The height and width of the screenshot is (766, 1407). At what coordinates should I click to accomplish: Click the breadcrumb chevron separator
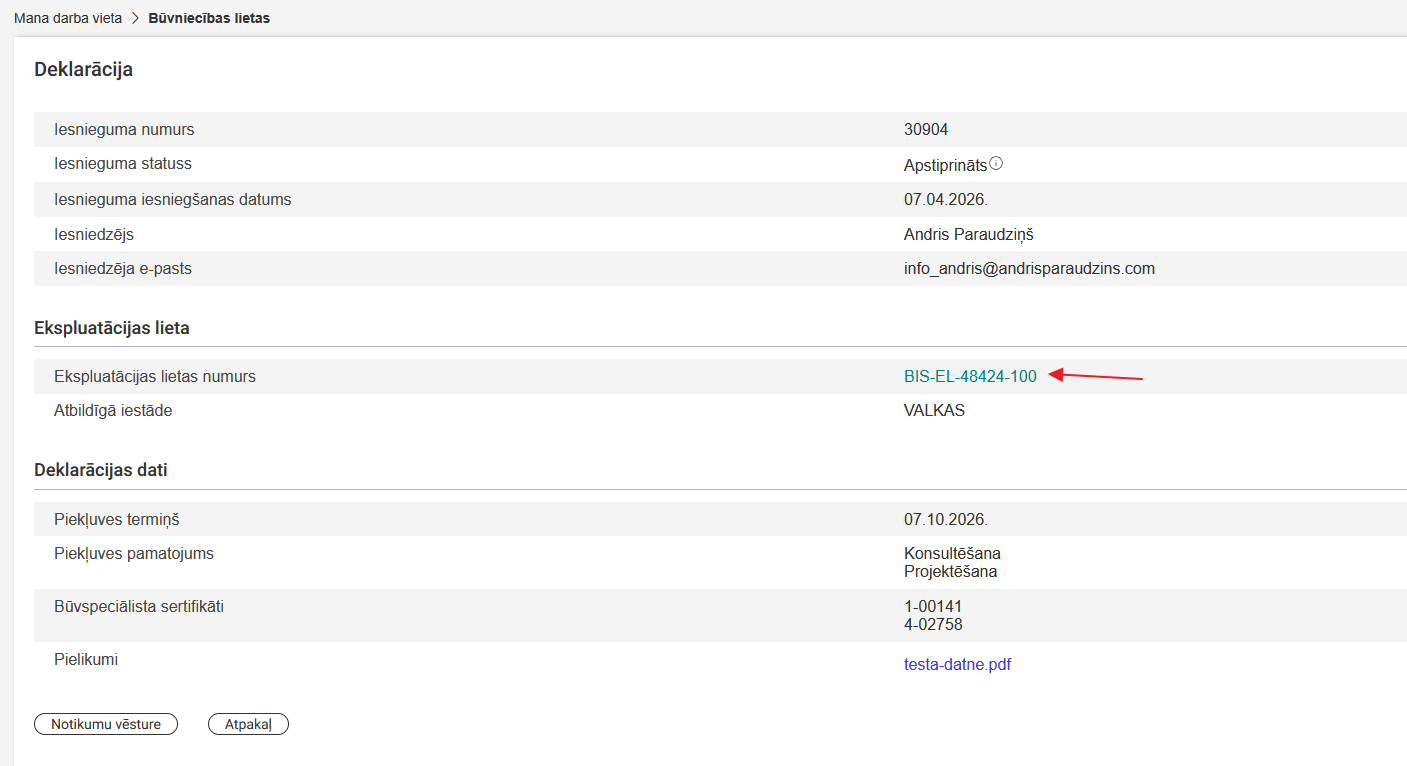point(135,18)
